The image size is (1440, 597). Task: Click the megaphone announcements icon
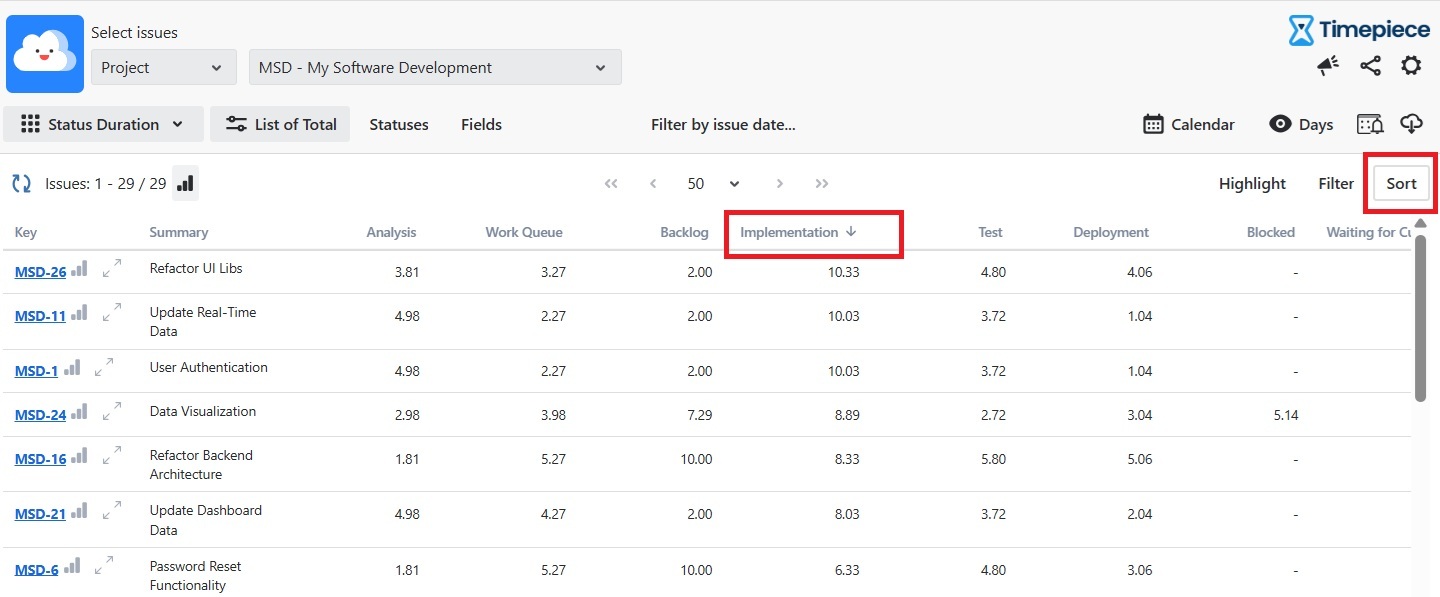coord(1328,66)
